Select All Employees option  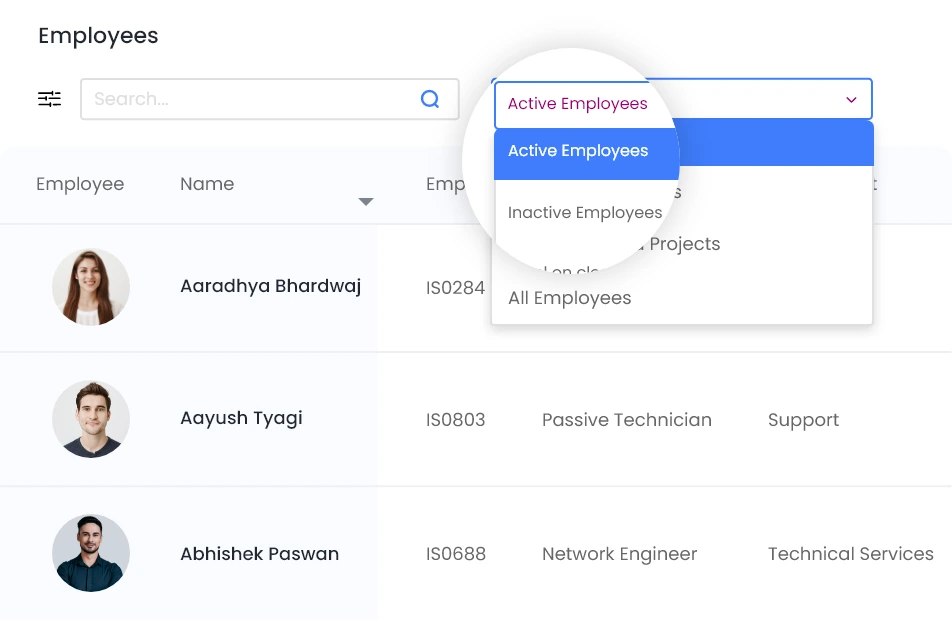point(570,298)
